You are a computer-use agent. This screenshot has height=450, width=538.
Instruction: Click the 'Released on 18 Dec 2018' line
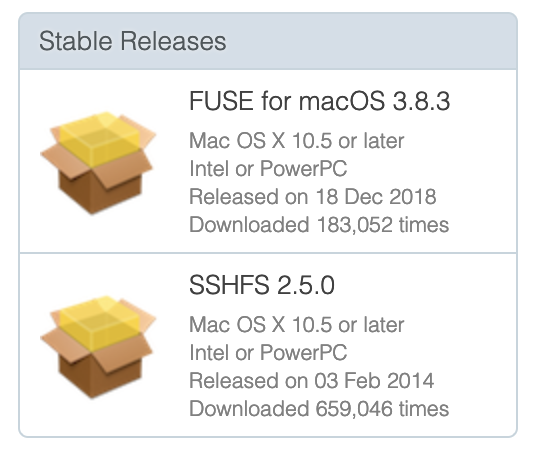point(313,197)
